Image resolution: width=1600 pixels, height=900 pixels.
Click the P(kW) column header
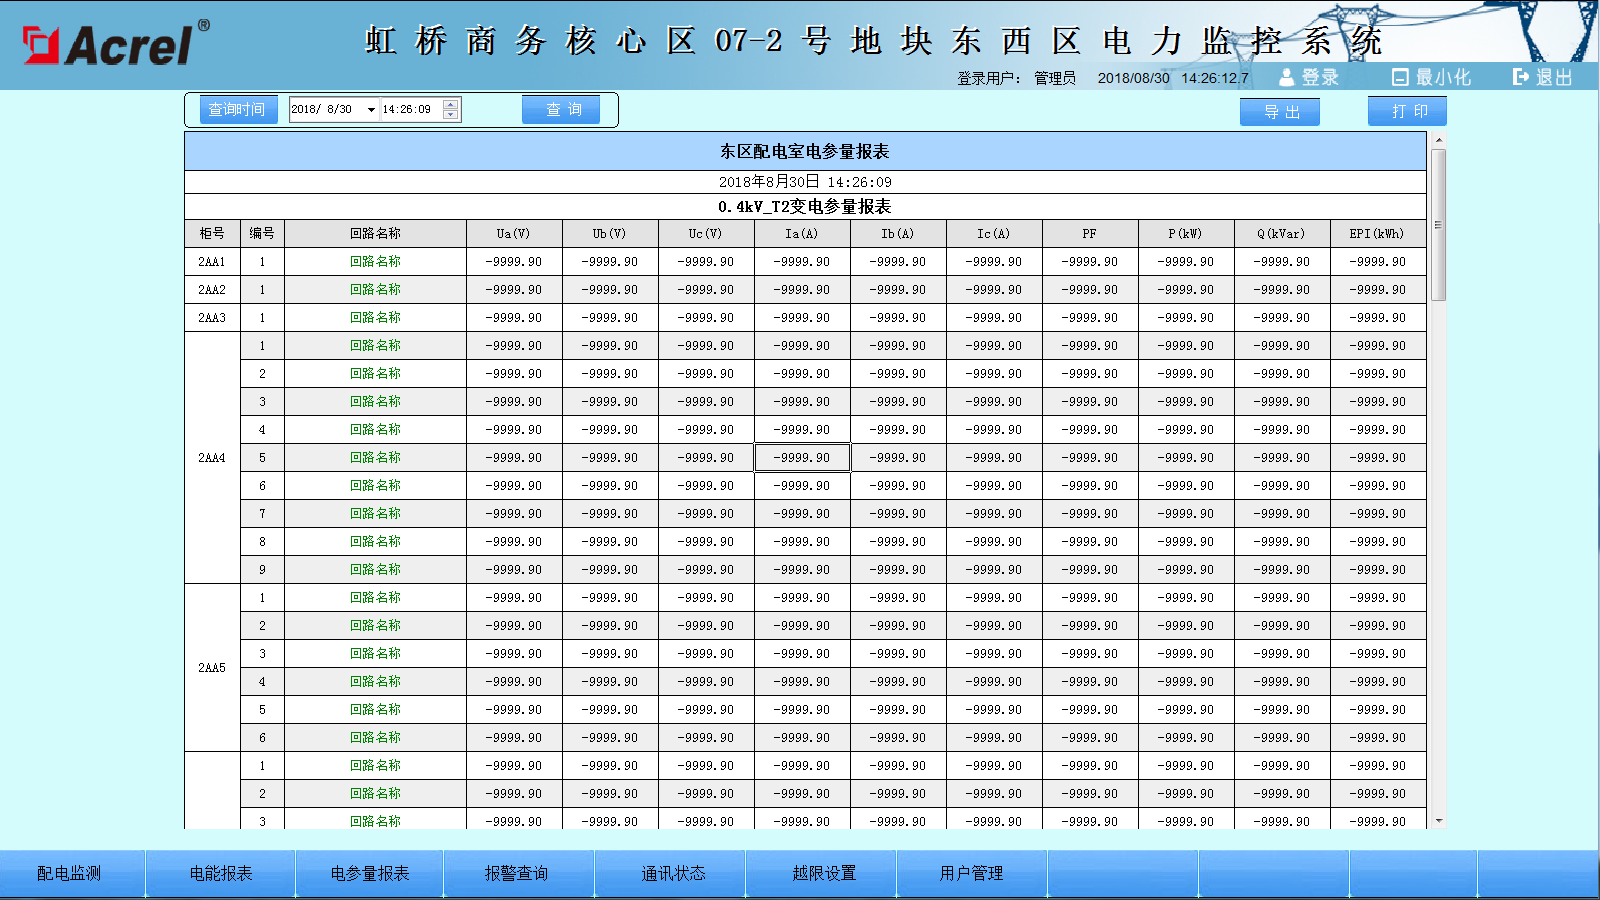pyautogui.click(x=1186, y=234)
